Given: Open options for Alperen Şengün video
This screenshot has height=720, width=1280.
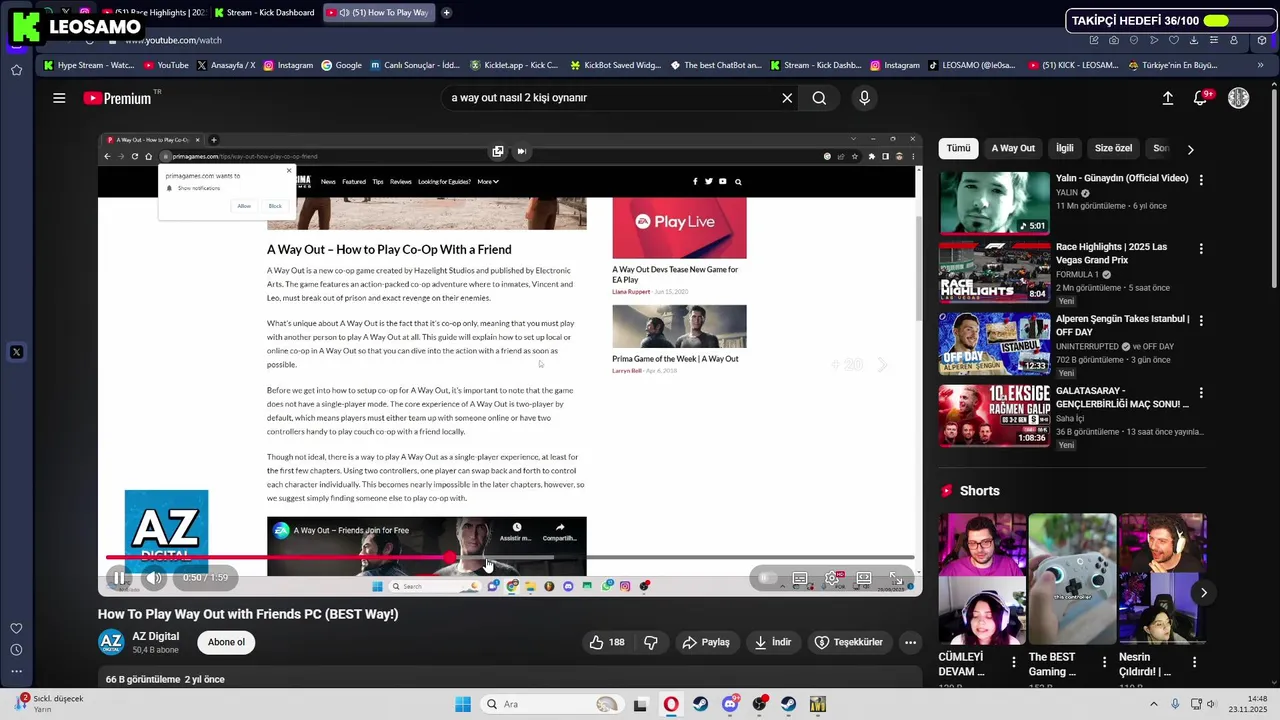Looking at the screenshot, I should tap(1201, 321).
